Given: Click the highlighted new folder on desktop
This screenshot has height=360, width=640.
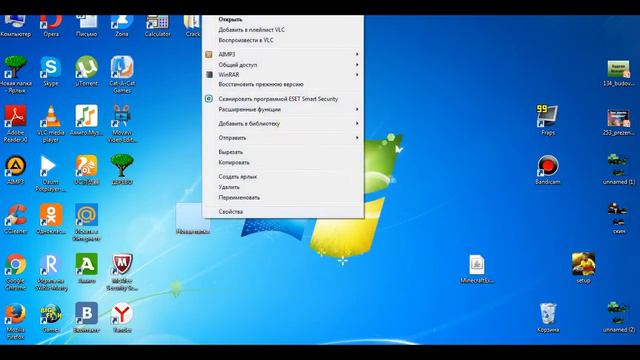Looking at the screenshot, I should click(x=193, y=219).
